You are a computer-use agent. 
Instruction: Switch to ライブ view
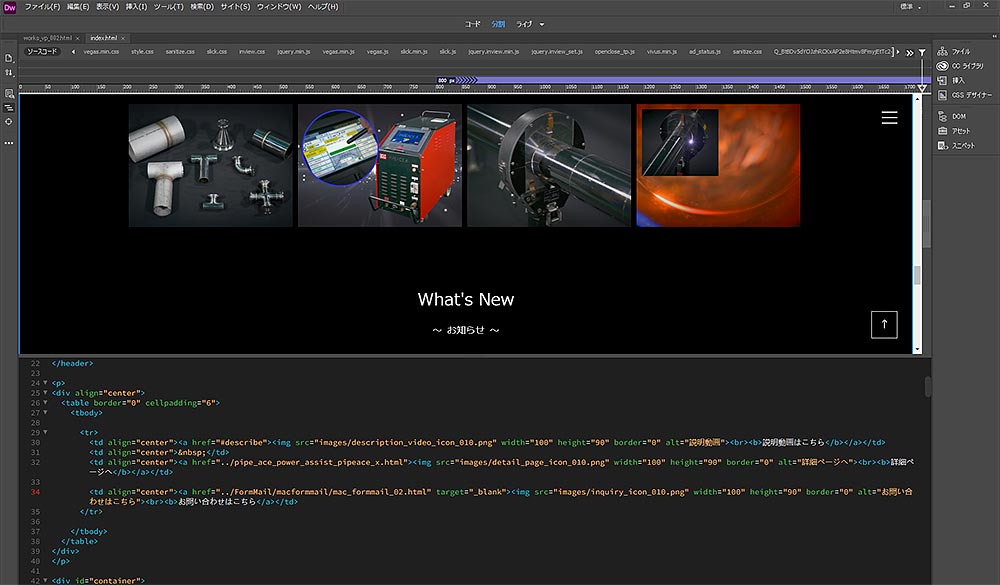click(524, 24)
